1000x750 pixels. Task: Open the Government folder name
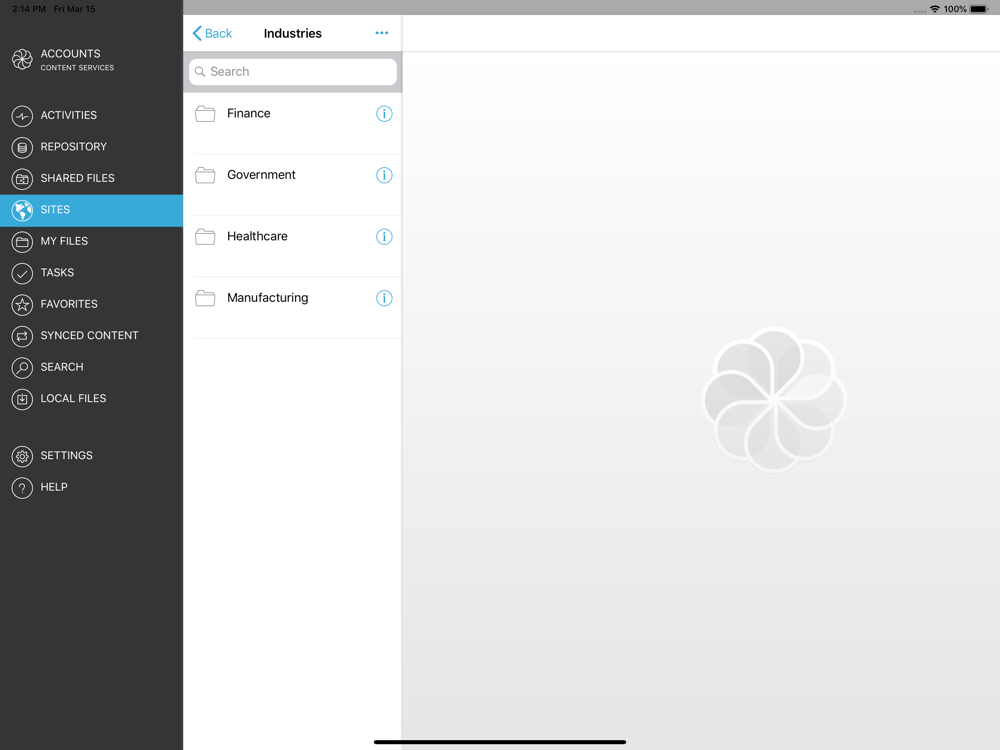click(x=261, y=175)
